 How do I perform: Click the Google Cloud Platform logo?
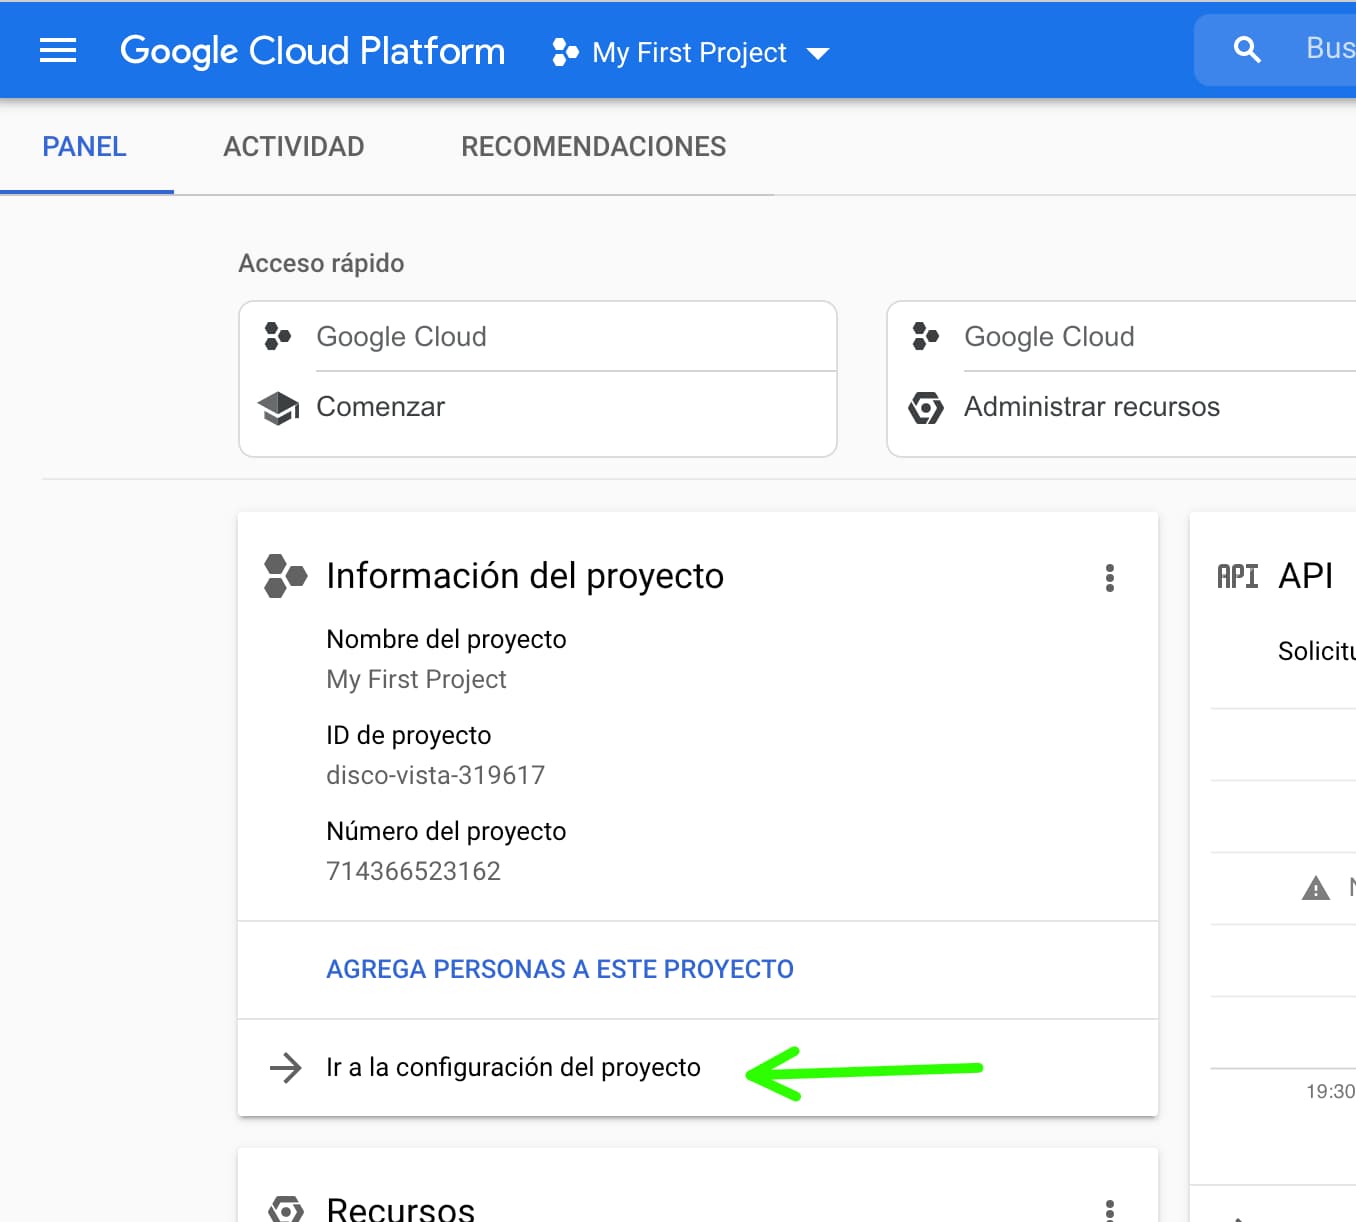pyautogui.click(x=312, y=51)
